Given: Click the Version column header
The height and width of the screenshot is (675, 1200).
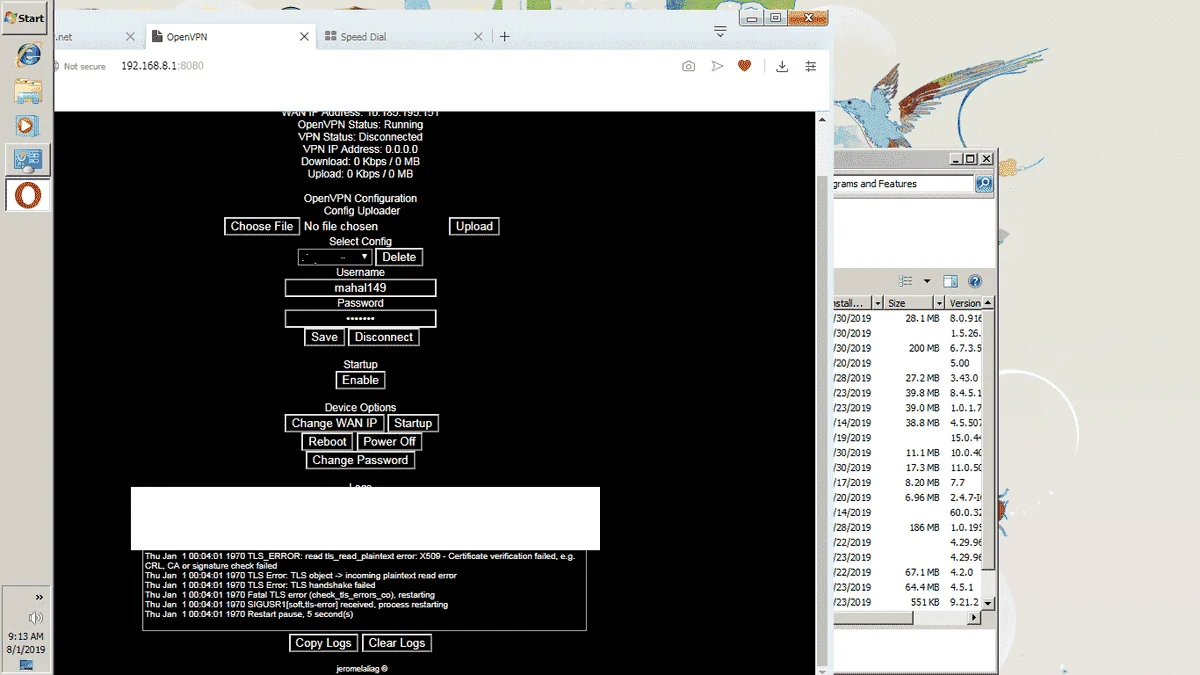Looking at the screenshot, I should pyautogui.click(x=964, y=303).
